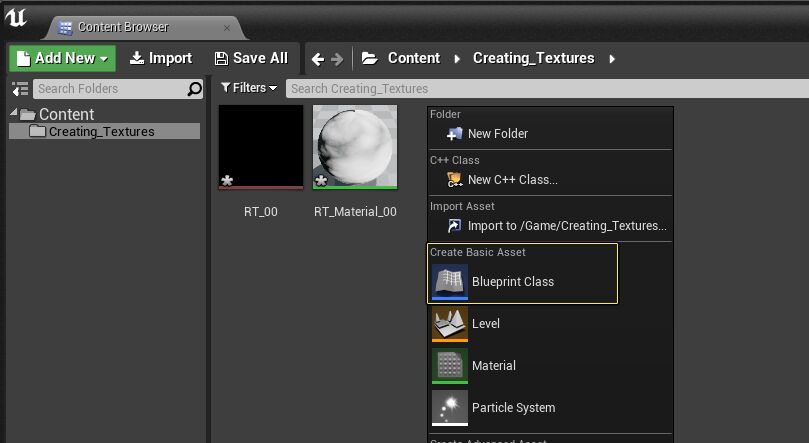Close the Content Browser tab

click(227, 28)
